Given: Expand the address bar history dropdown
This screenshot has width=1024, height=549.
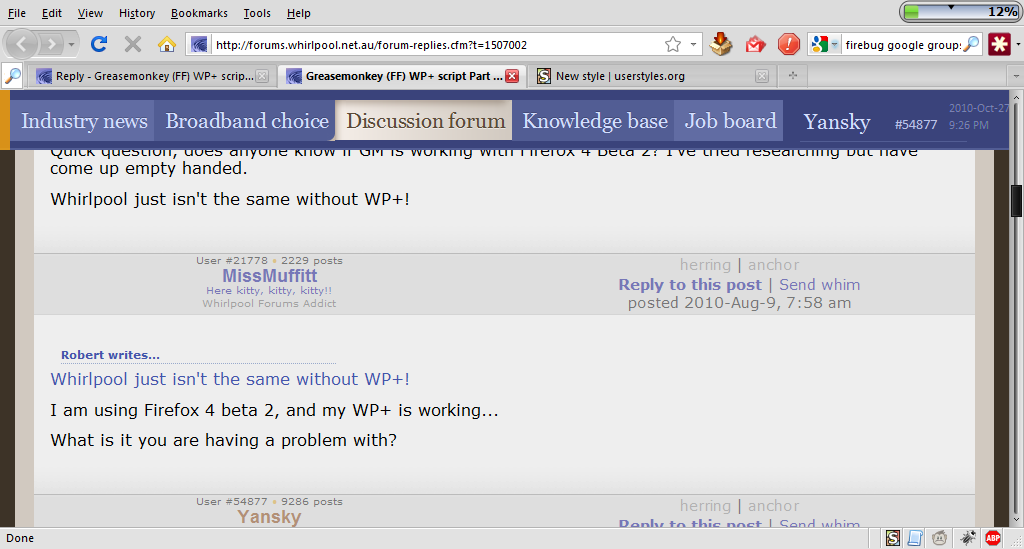Looking at the screenshot, I should pyautogui.click(x=693, y=44).
